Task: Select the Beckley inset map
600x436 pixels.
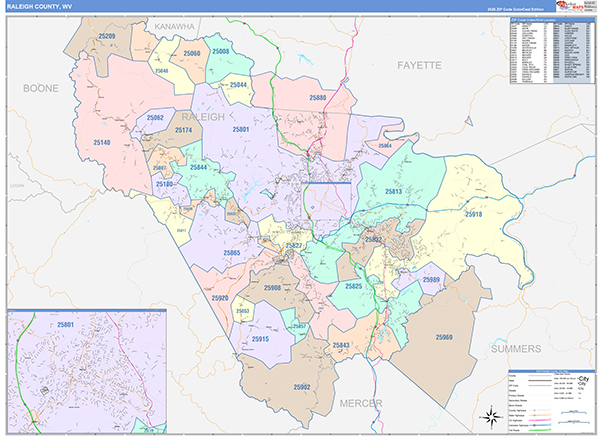Action: coord(87,371)
